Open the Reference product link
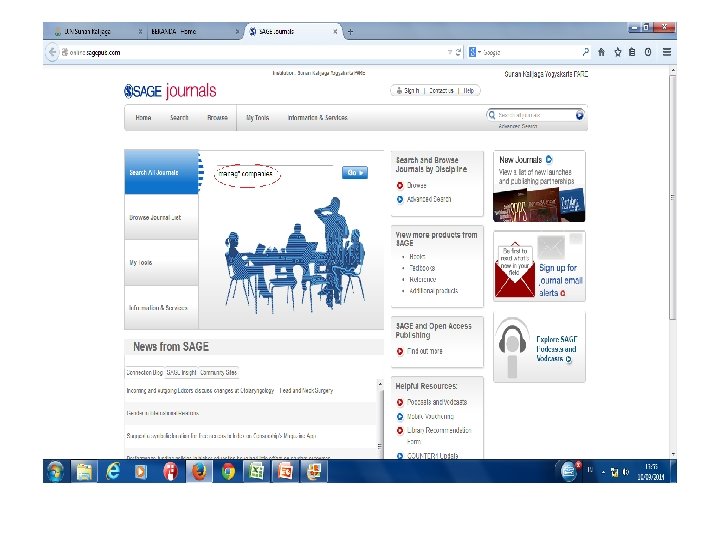 click(422, 280)
